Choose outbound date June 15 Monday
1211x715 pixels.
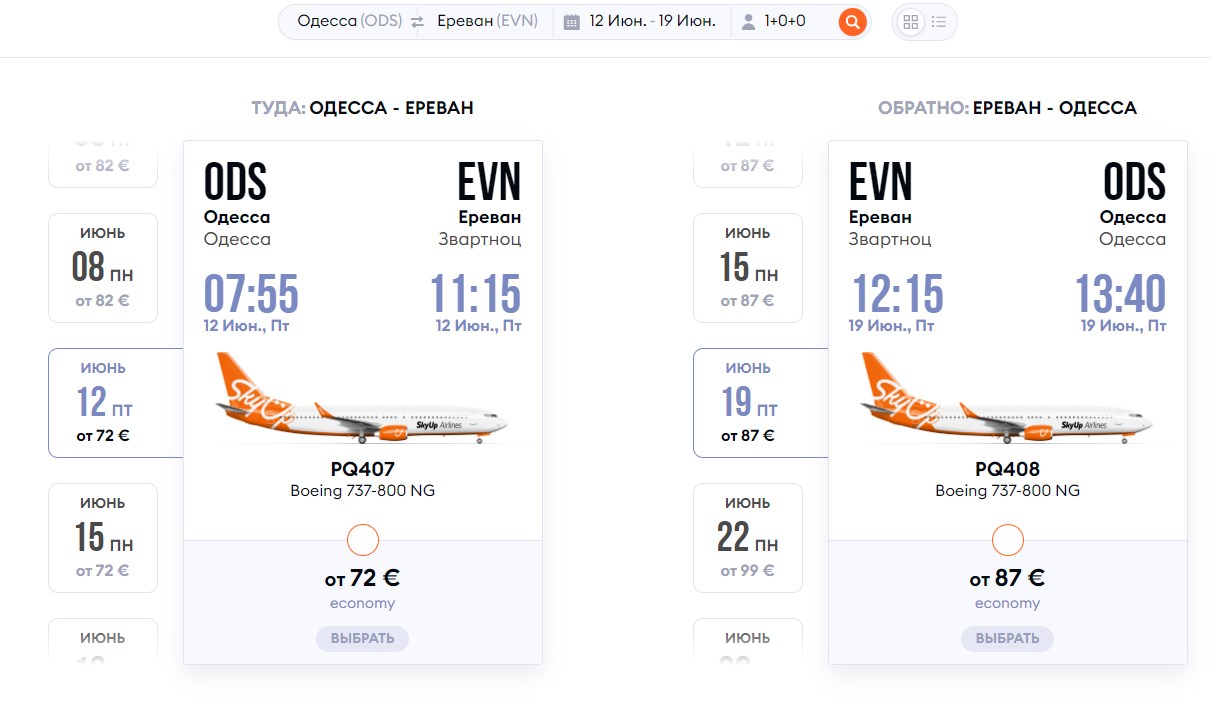pyautogui.click(x=103, y=538)
